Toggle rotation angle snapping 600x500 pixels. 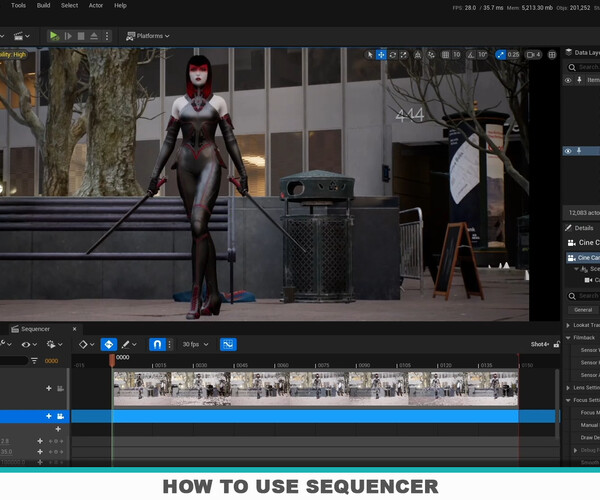point(471,55)
